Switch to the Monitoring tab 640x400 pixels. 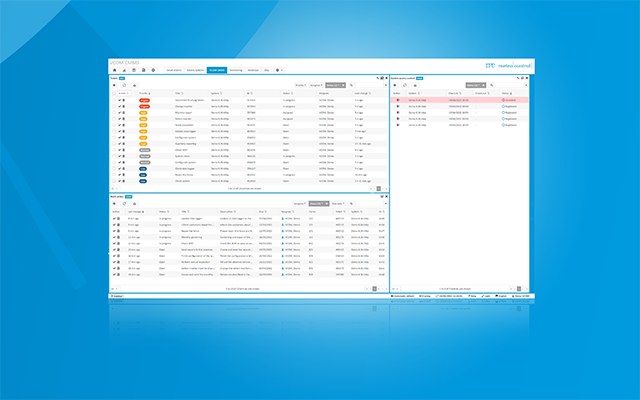coord(236,70)
